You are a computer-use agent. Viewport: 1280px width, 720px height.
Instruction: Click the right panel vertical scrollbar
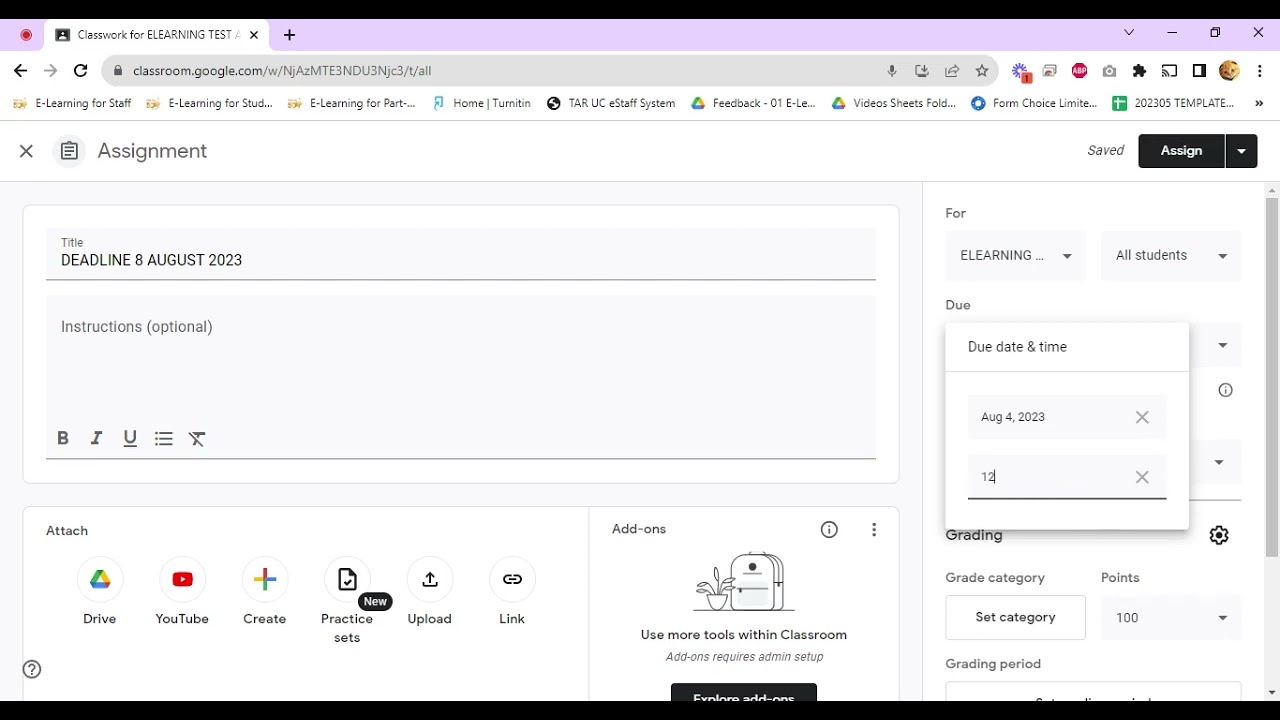(x=1272, y=378)
